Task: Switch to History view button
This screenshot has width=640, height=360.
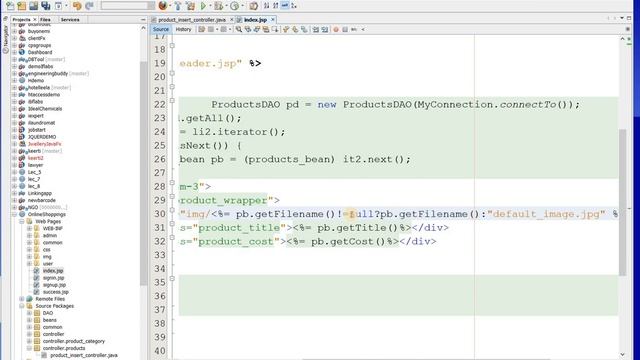Action: [183, 29]
